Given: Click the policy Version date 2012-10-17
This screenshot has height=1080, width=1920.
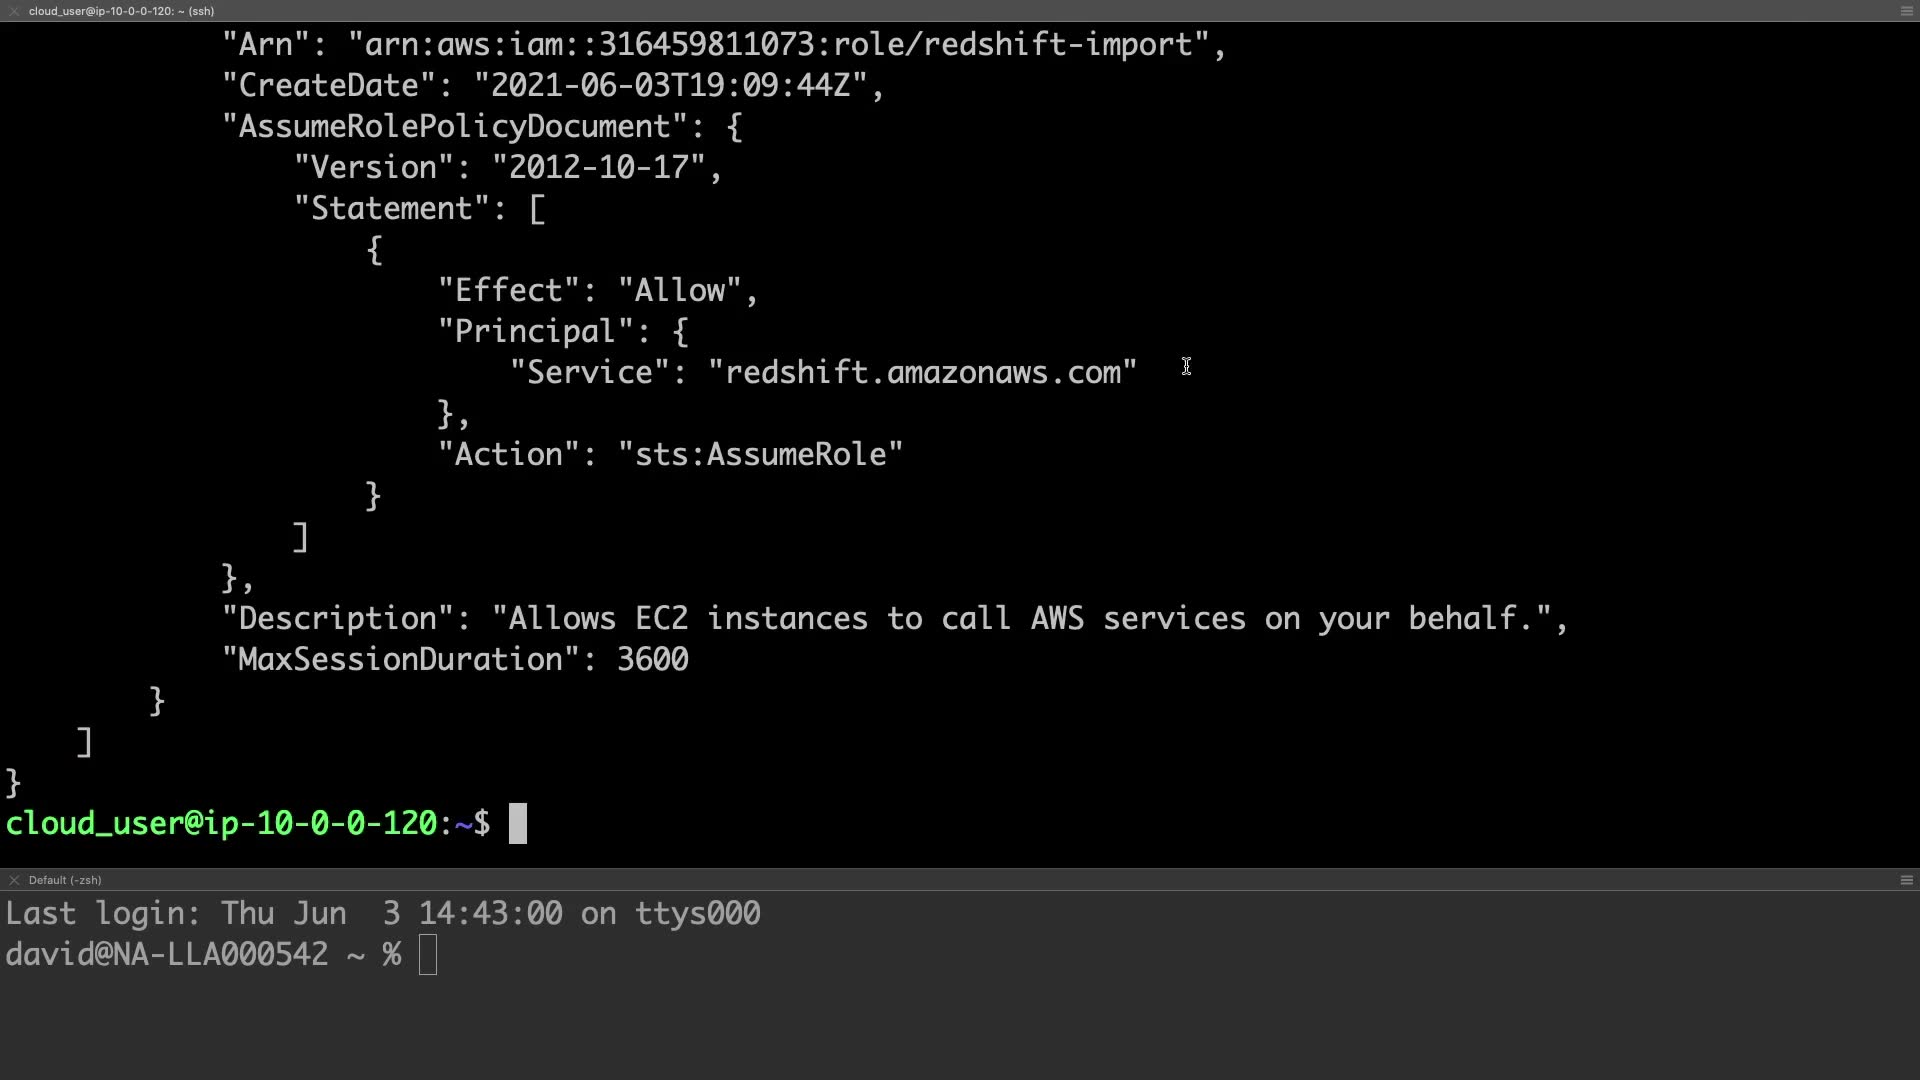Looking at the screenshot, I should [x=598, y=168].
